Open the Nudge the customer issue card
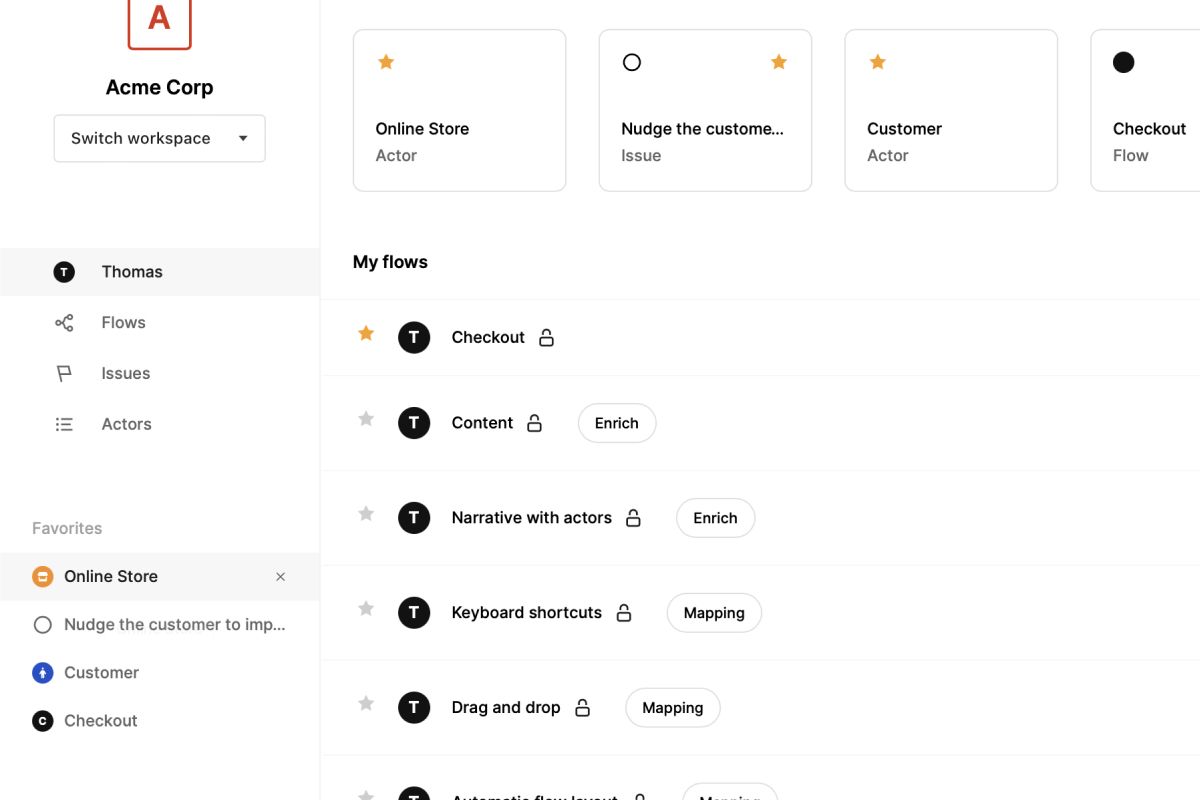 (705, 110)
